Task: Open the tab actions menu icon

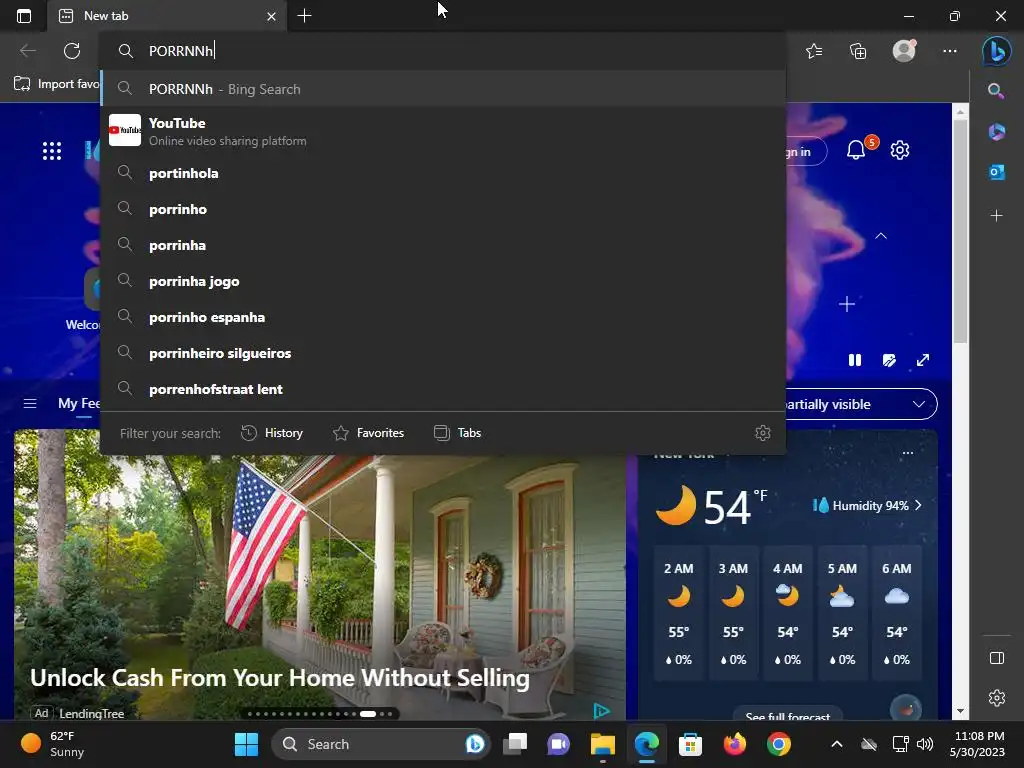Action: 24,16
